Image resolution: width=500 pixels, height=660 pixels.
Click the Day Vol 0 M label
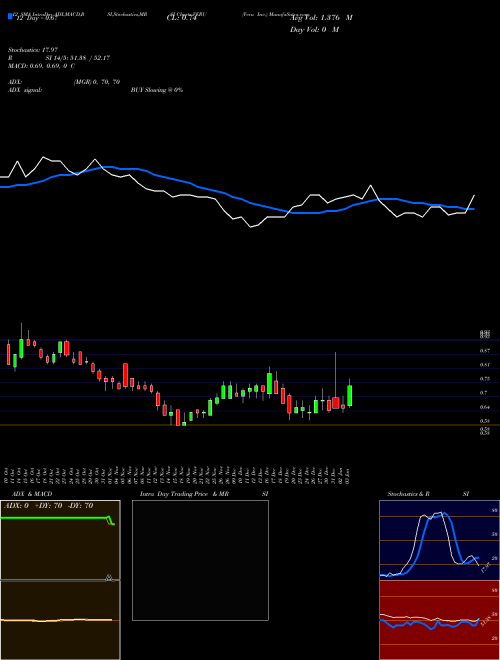coord(314,29)
